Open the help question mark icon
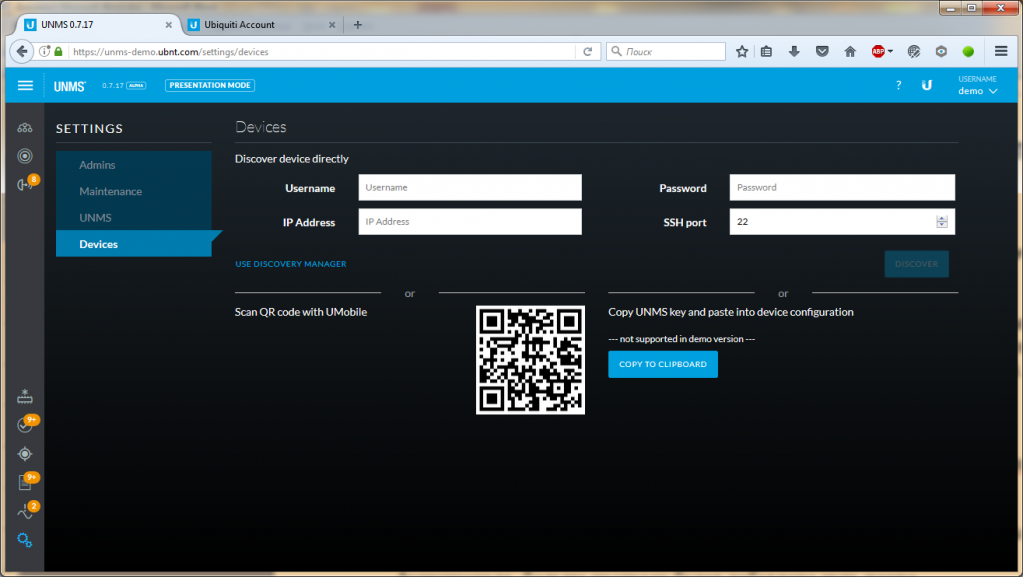1023x577 pixels. (898, 86)
